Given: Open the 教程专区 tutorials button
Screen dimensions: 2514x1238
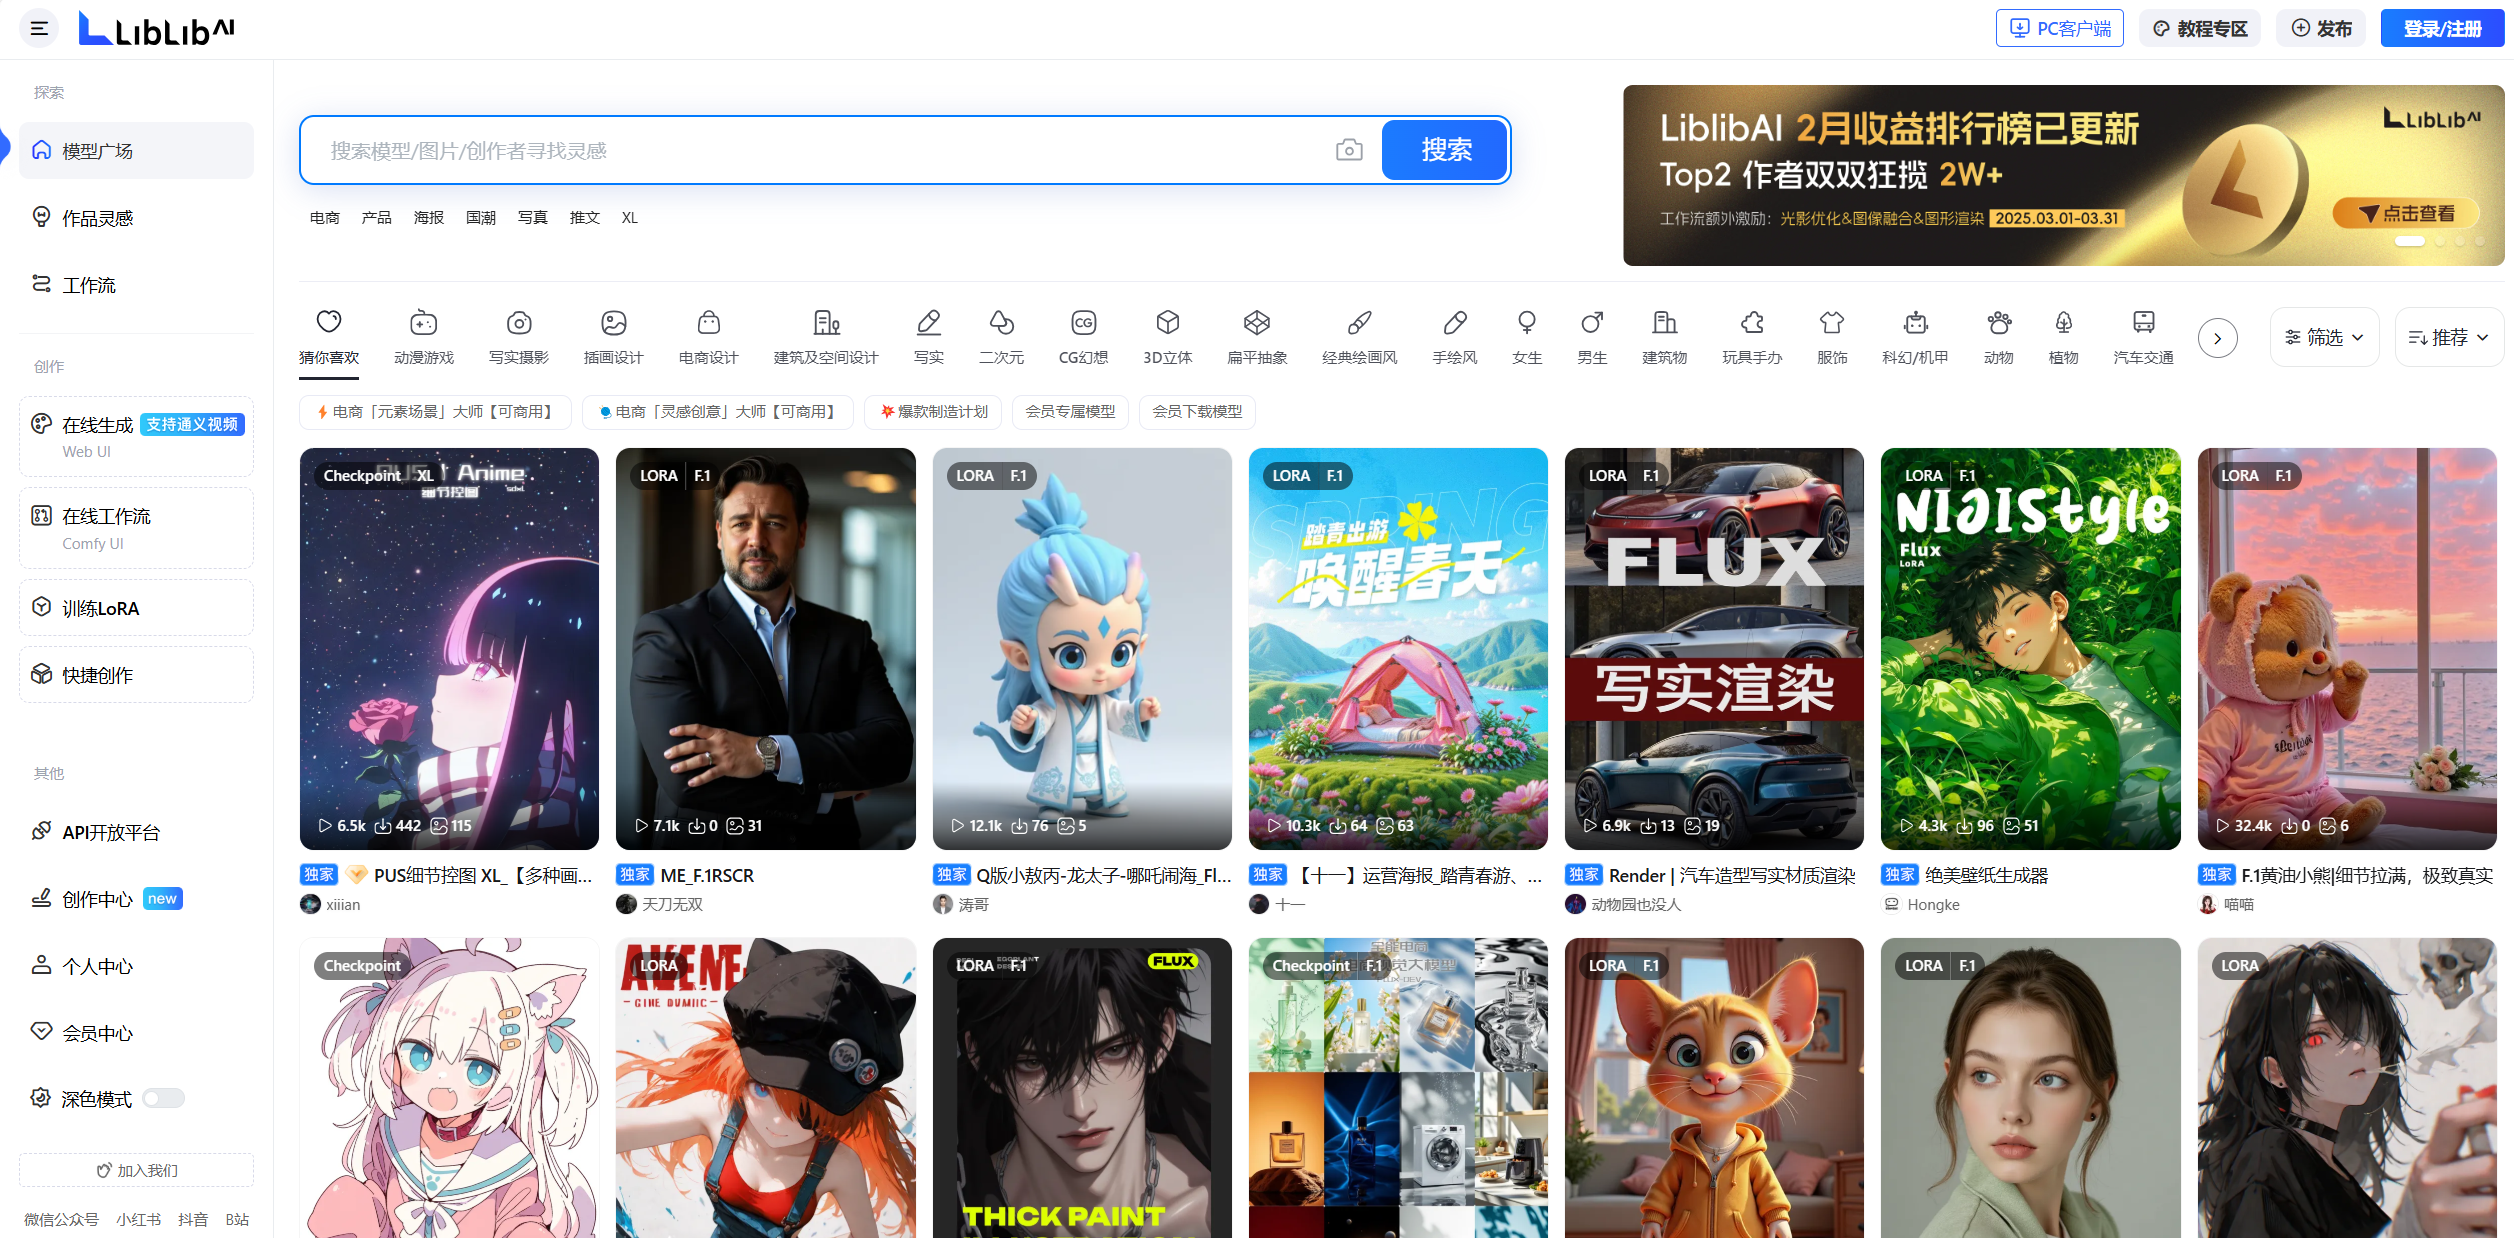Looking at the screenshot, I should point(2200,28).
